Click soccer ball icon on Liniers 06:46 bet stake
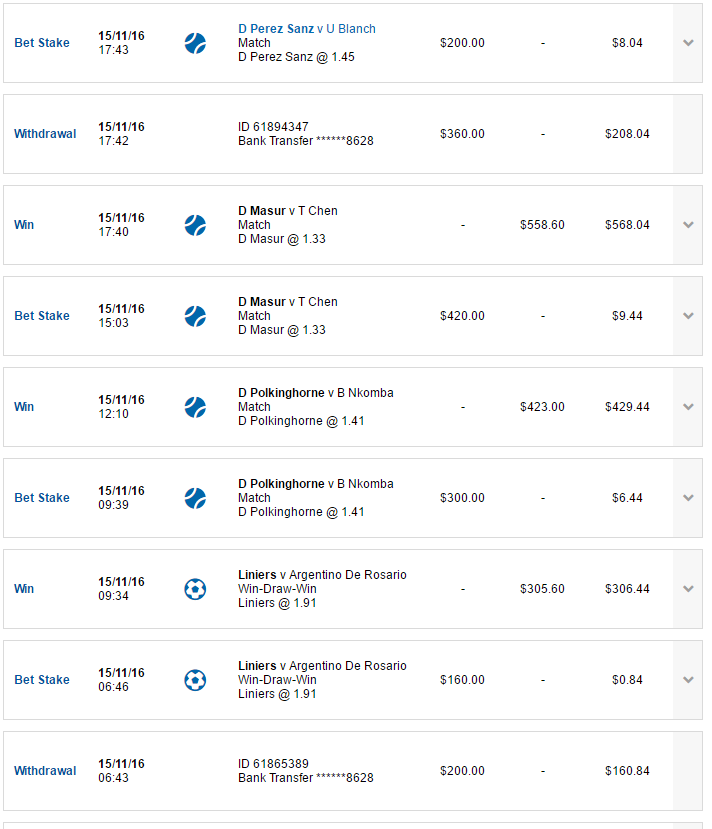712x829 pixels. pos(195,680)
